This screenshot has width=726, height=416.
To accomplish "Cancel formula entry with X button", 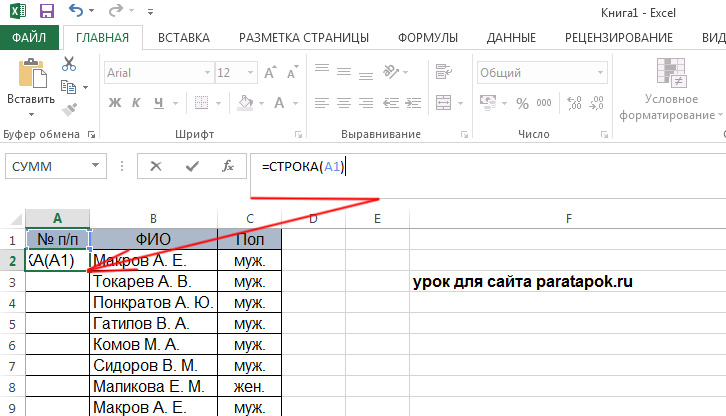I will (156, 166).
